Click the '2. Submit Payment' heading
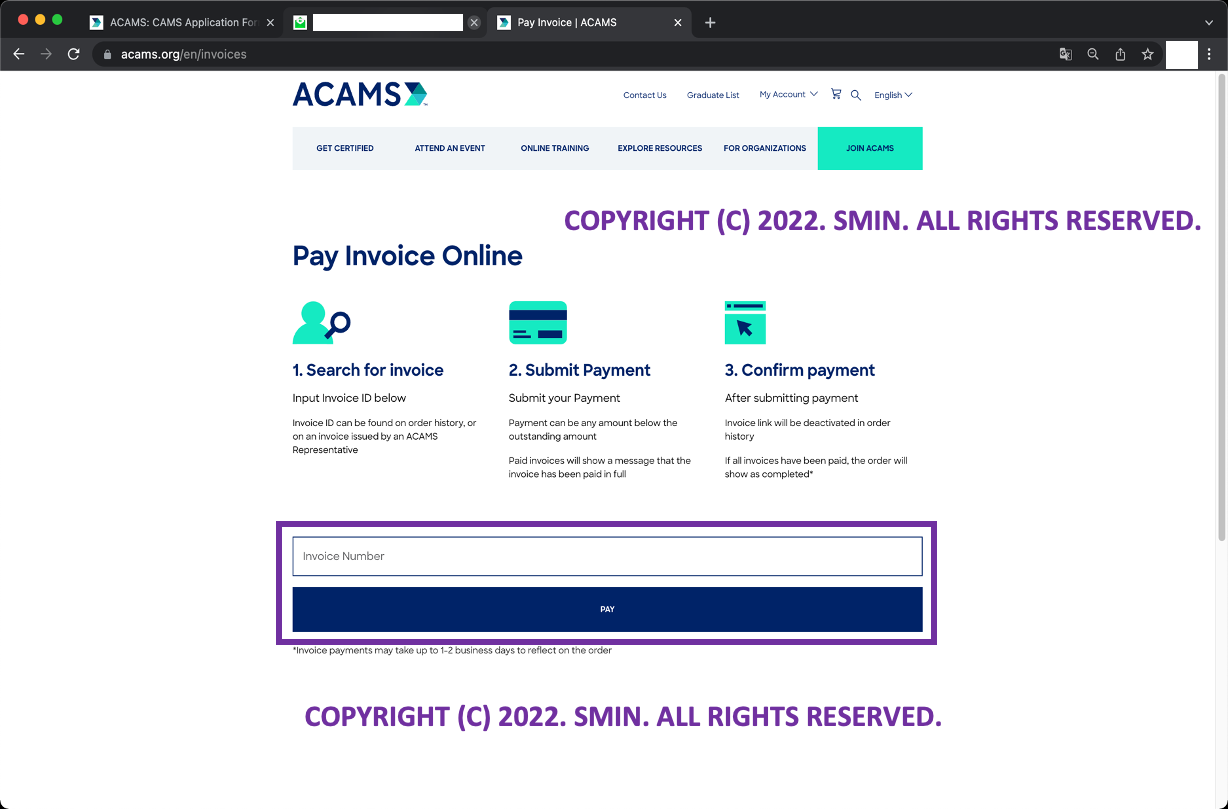 pos(580,370)
